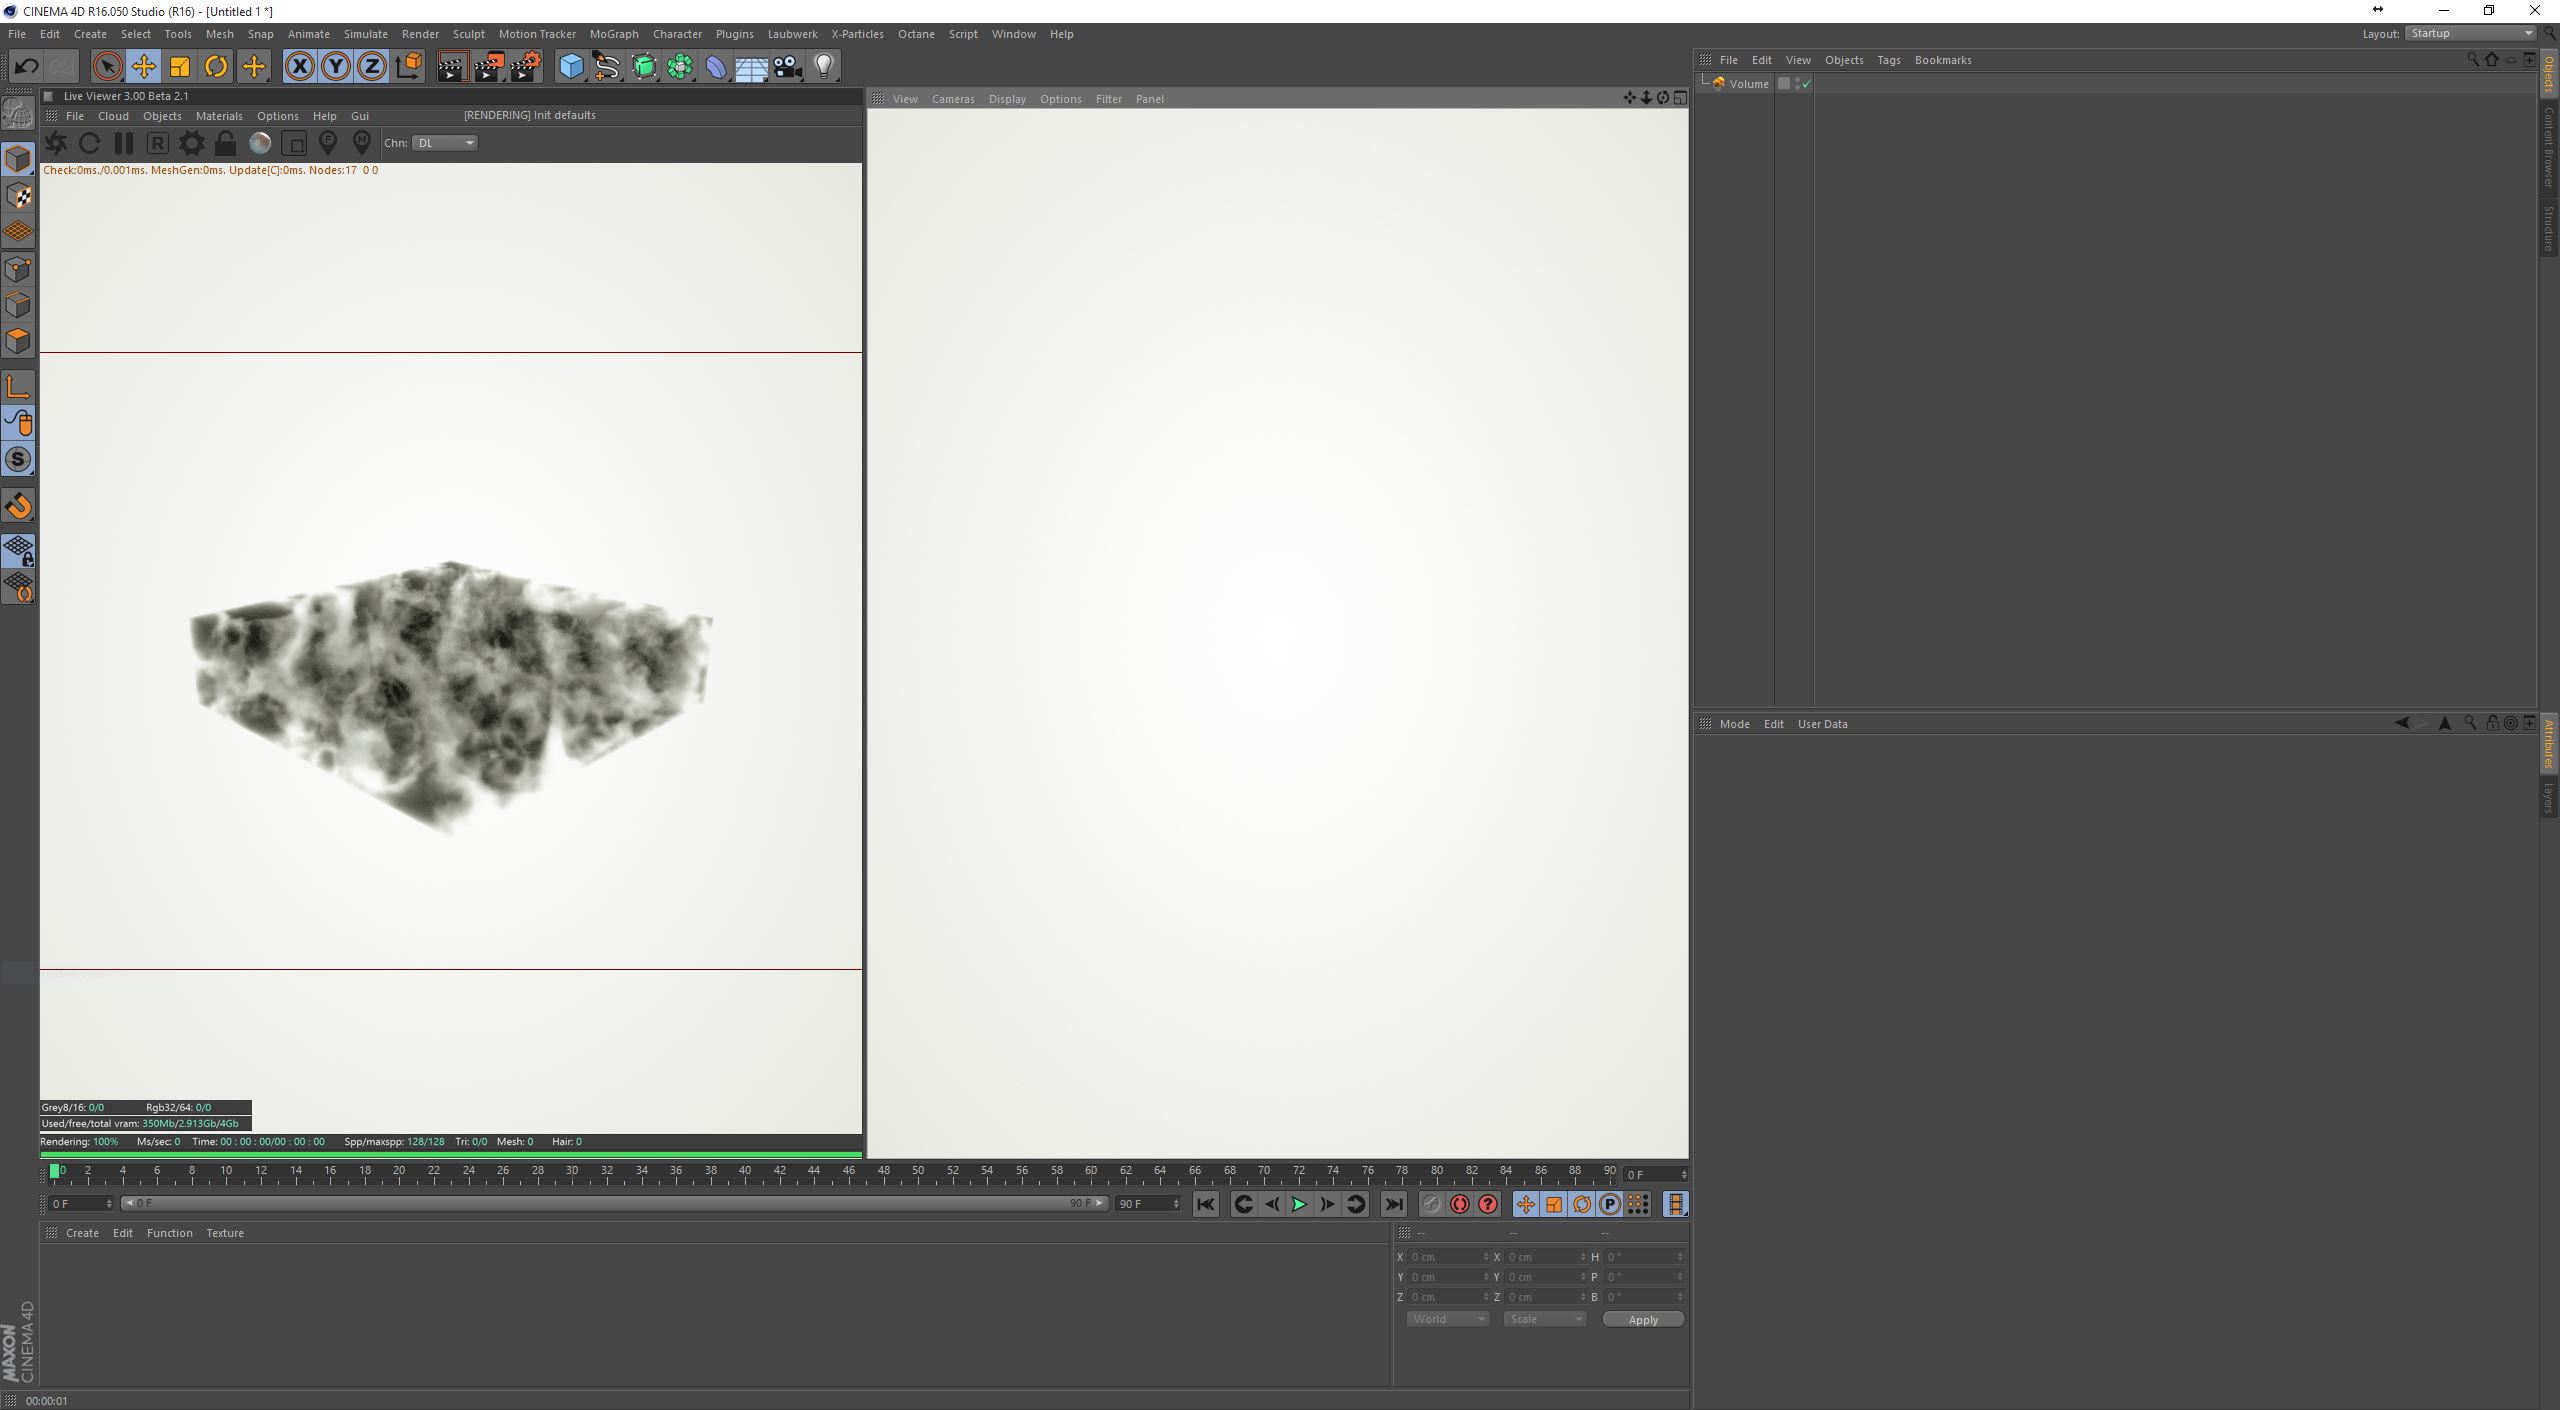Add a camera object
The height and width of the screenshot is (1410, 2560).
click(x=788, y=67)
